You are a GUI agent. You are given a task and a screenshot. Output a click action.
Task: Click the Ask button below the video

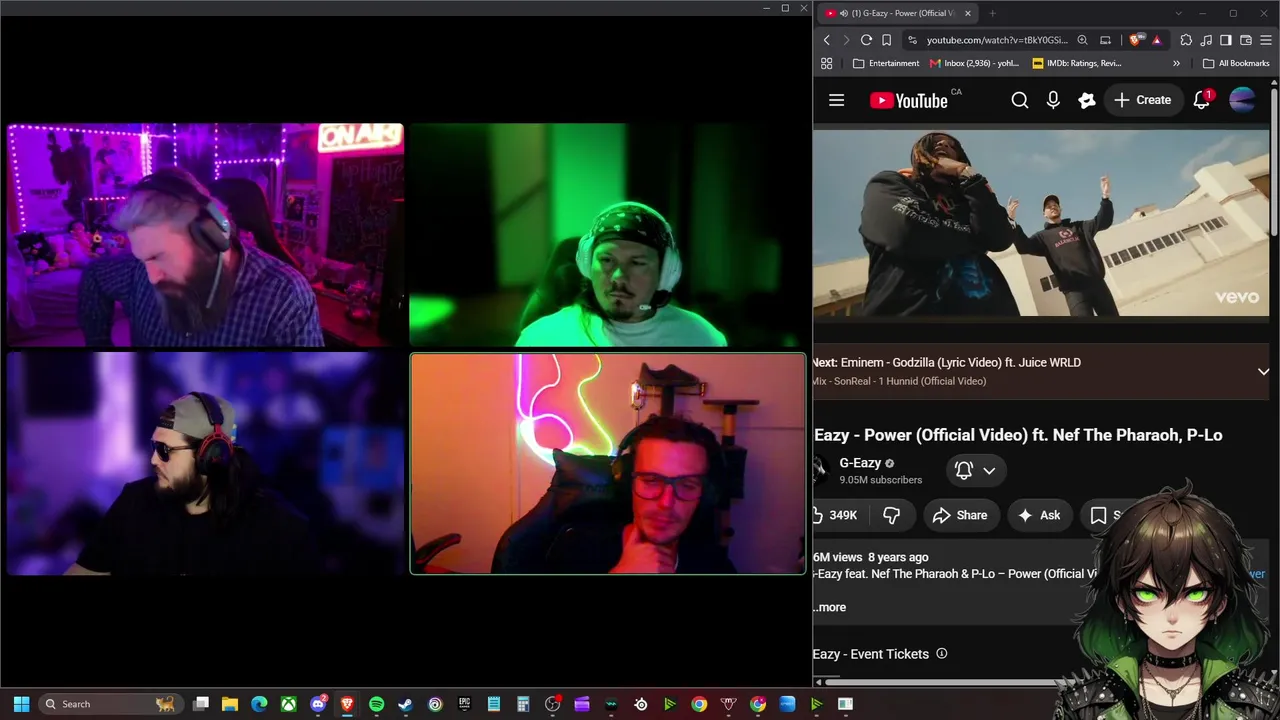pyautogui.click(x=1039, y=515)
